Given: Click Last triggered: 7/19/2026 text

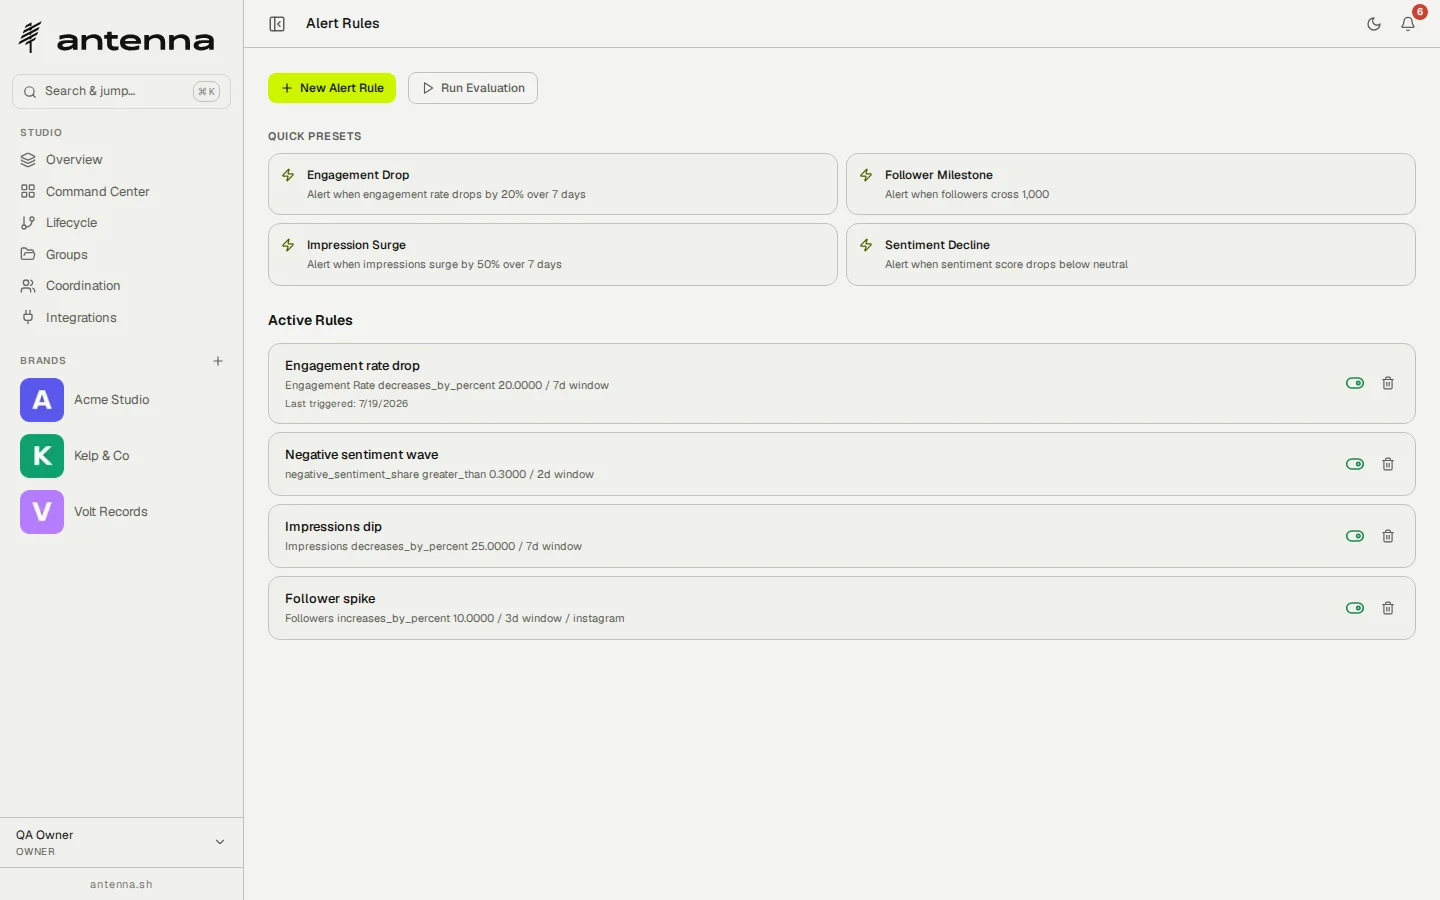Looking at the screenshot, I should point(346,404).
